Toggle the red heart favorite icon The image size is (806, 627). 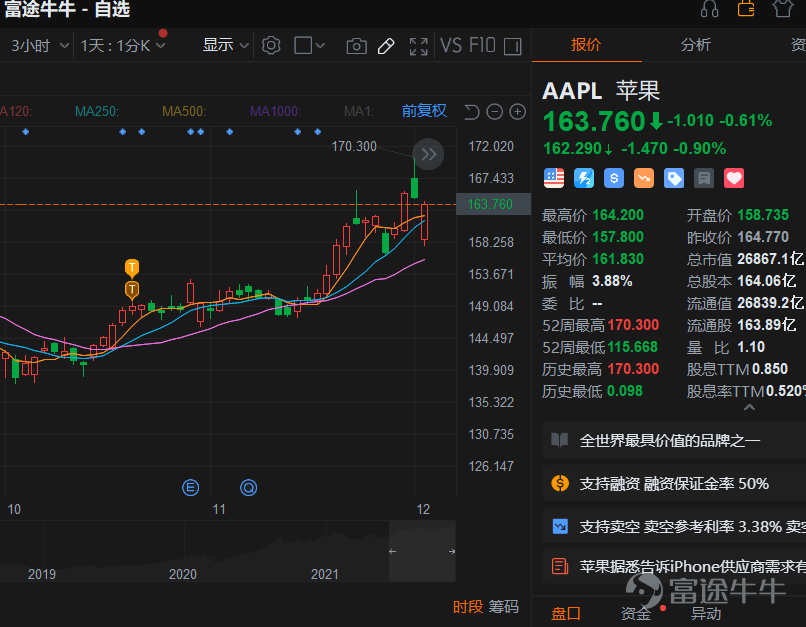tap(734, 178)
